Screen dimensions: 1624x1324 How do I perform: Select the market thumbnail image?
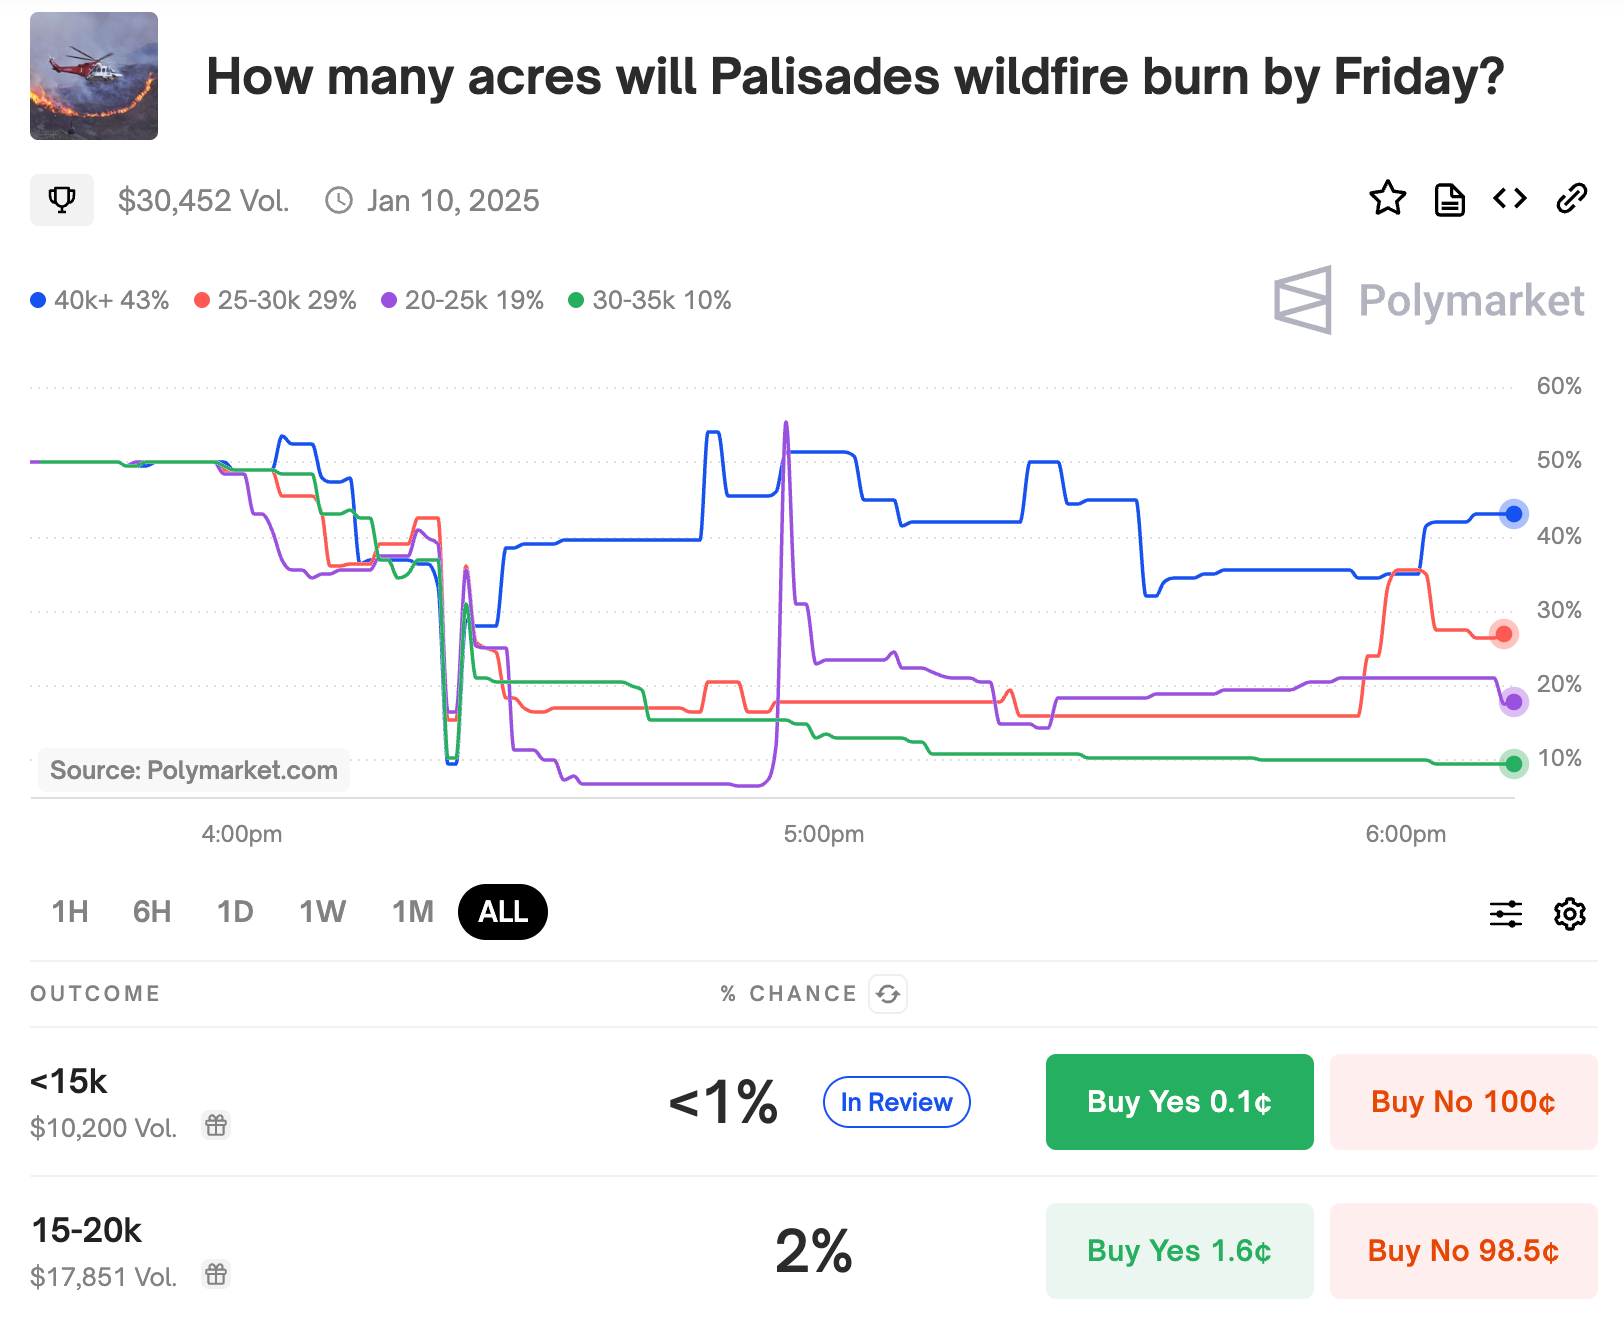pyautogui.click(x=93, y=76)
